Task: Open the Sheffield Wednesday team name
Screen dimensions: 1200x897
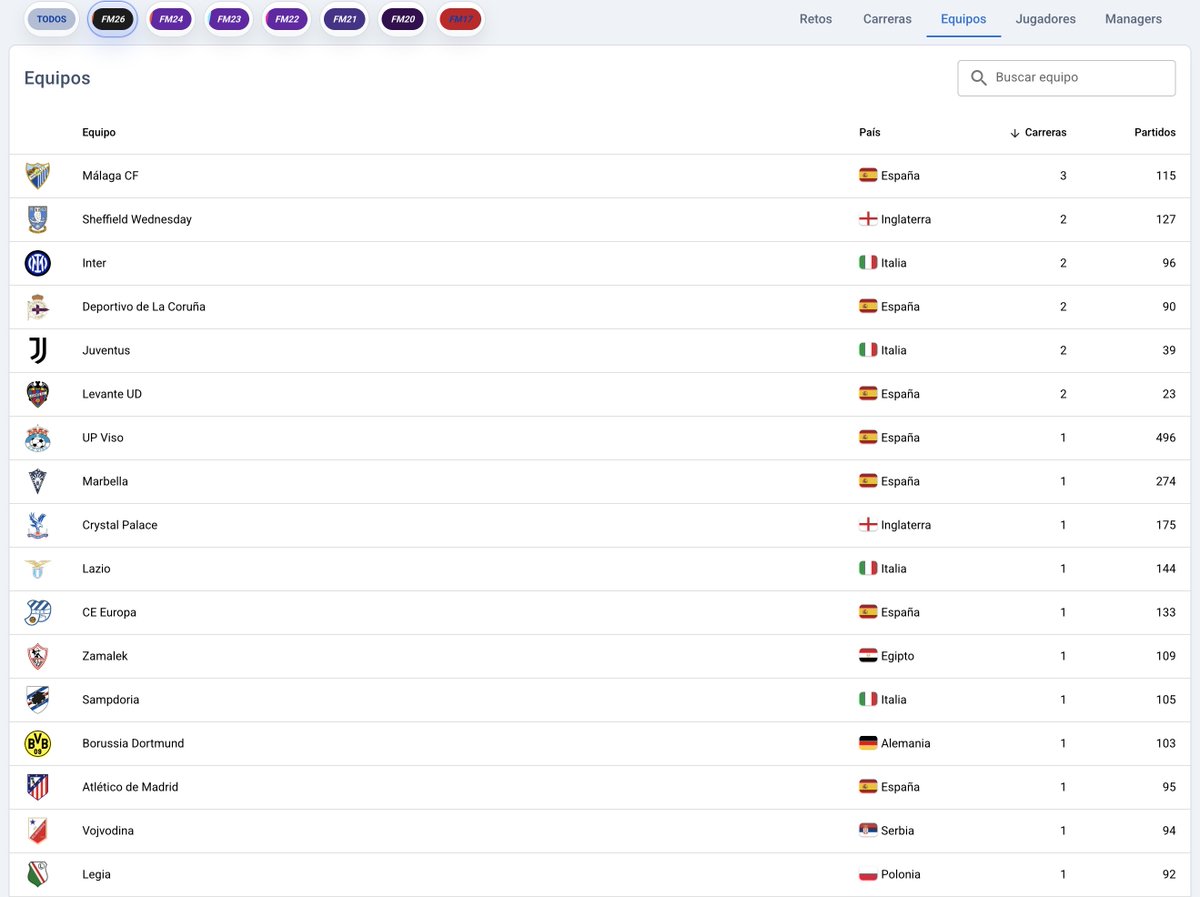Action: (x=137, y=219)
